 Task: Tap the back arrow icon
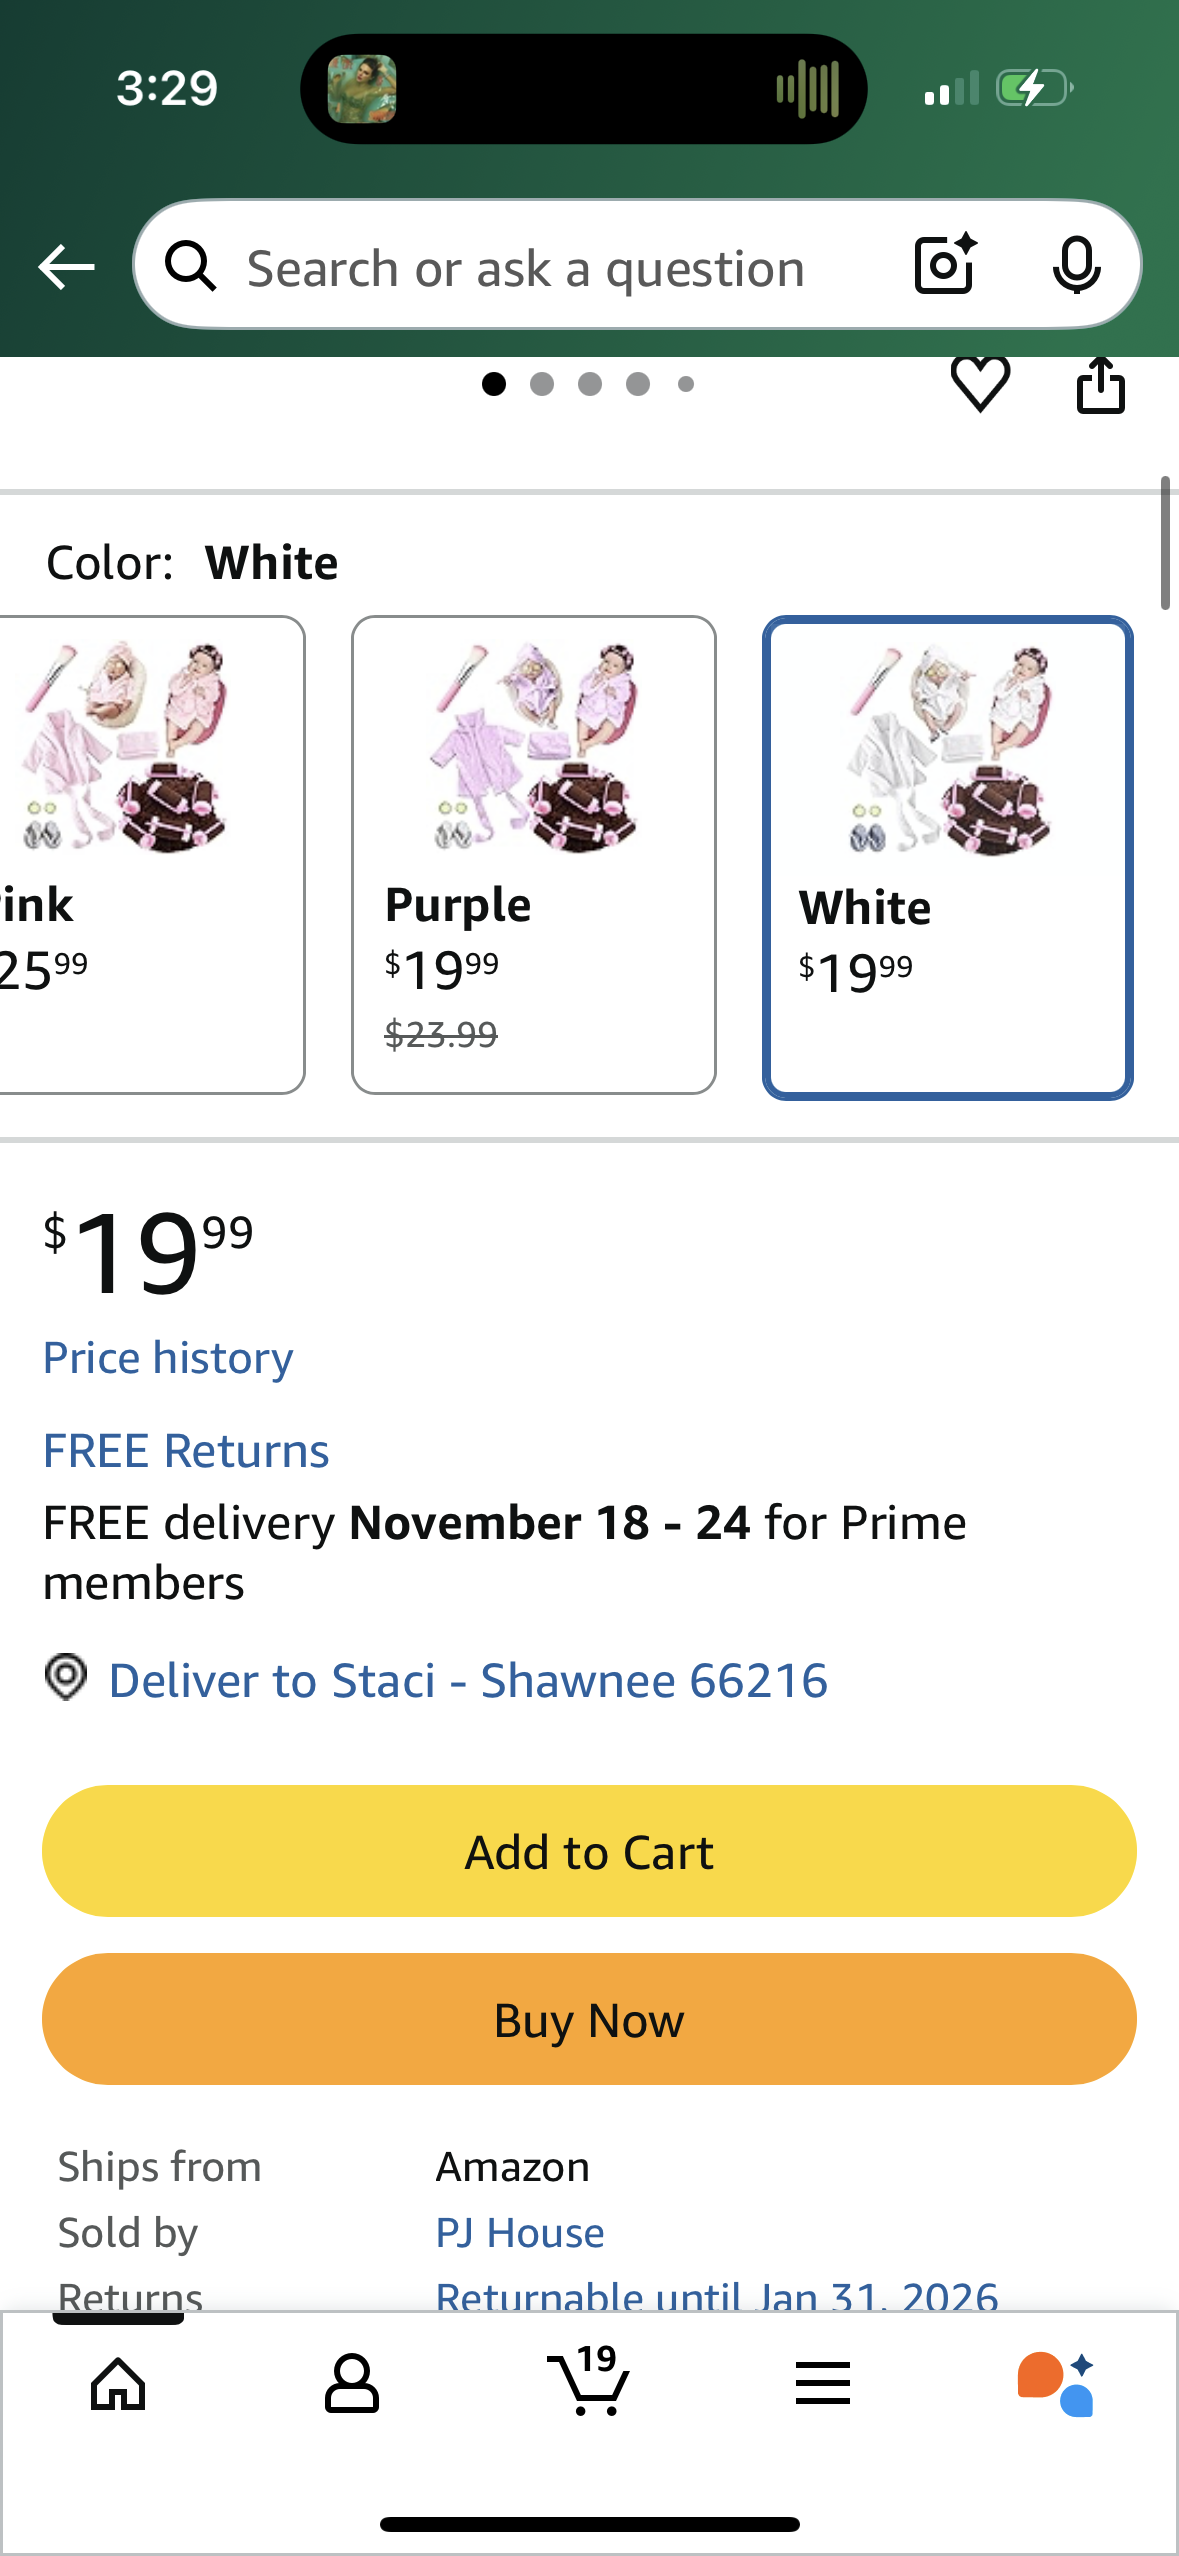coord(66,267)
